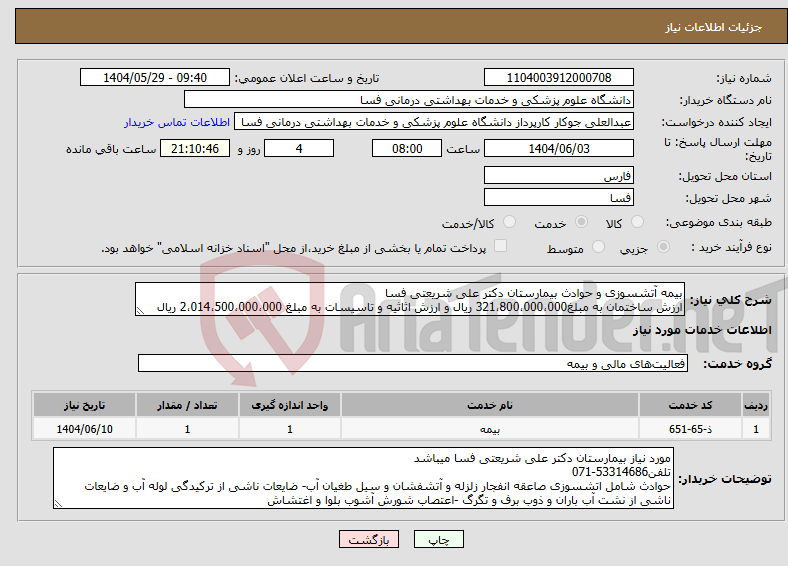Viewport: 788px width, 566px height.
Task: Select the متوسط purchase type radio
Action: [x=598, y=246]
